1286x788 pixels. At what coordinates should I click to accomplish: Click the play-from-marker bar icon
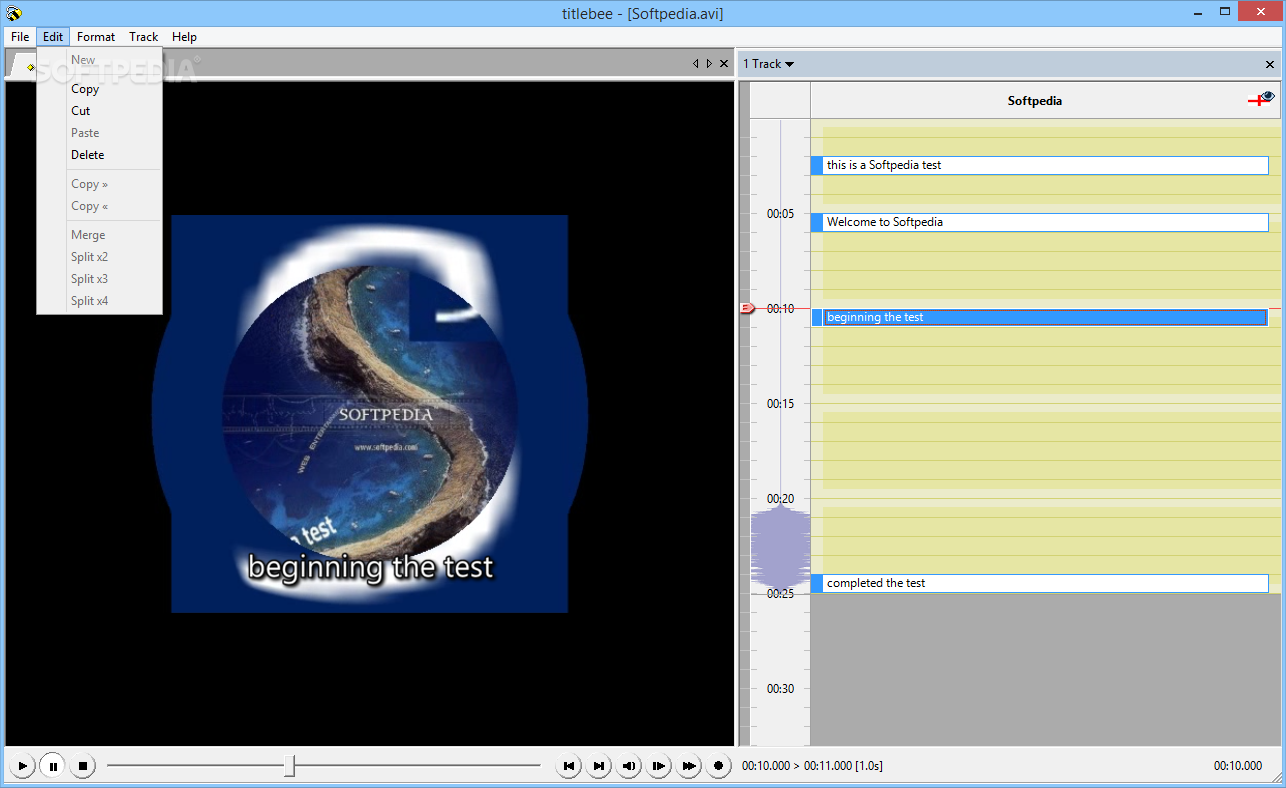coord(658,766)
